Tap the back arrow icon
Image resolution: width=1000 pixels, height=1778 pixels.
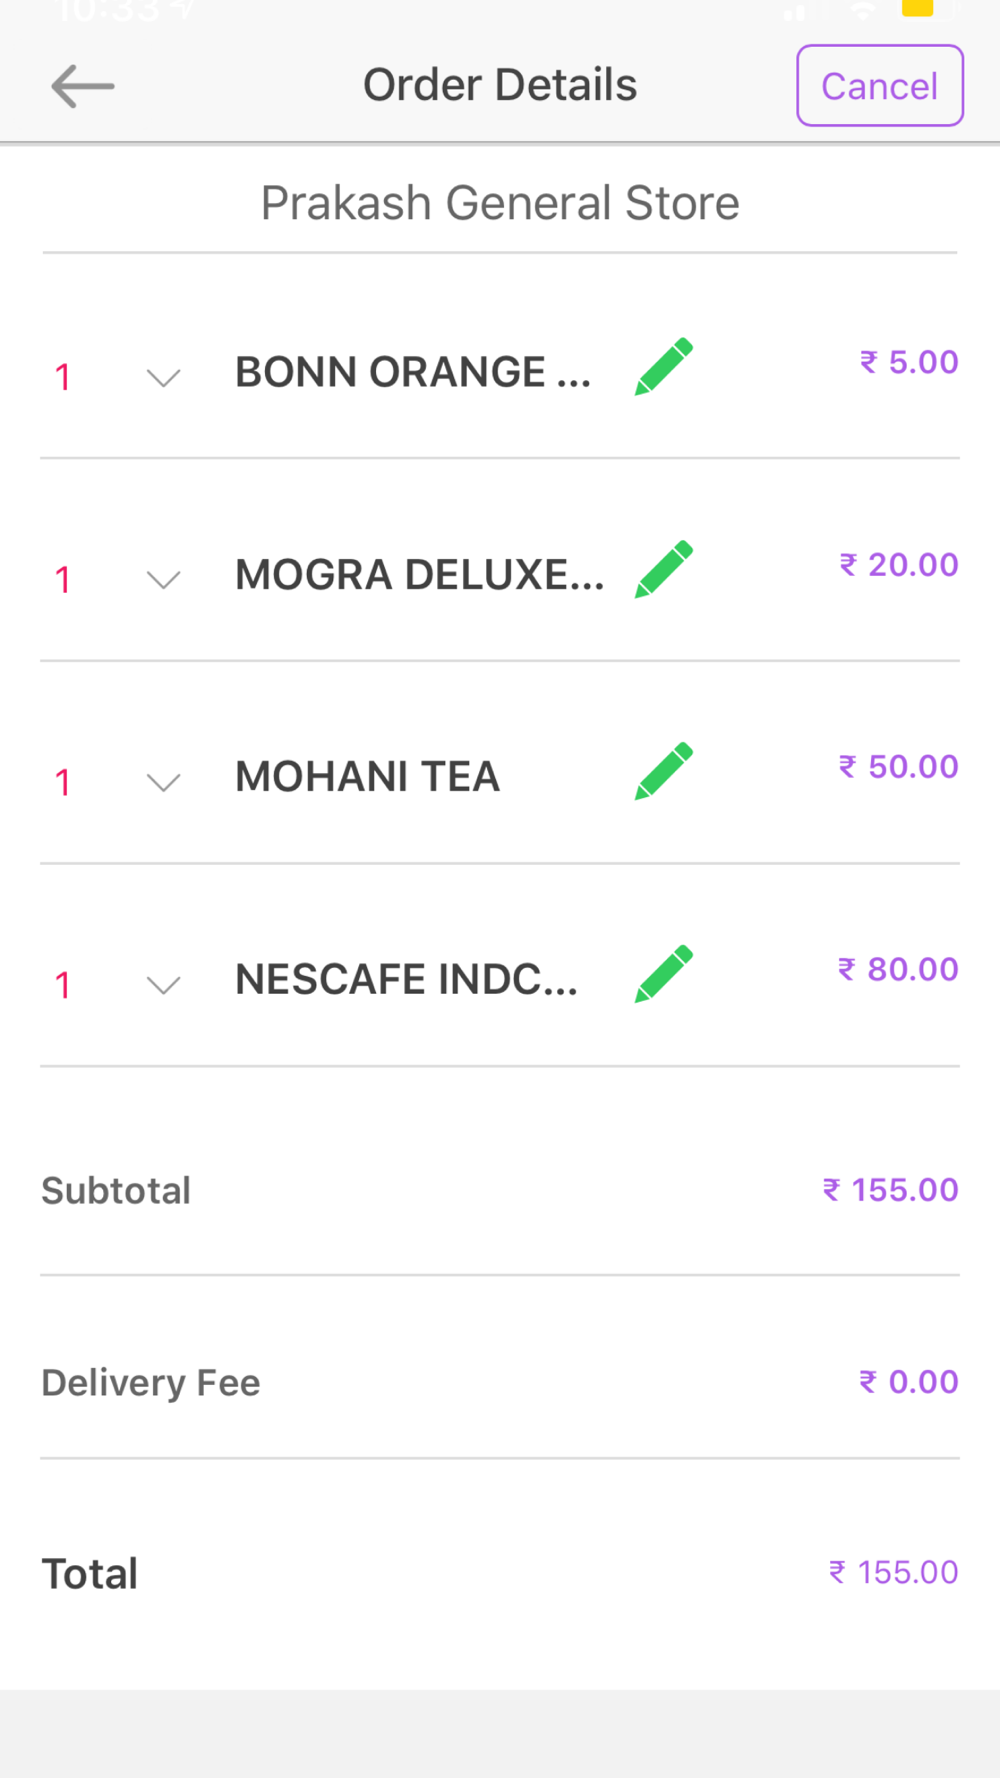pyautogui.click(x=82, y=86)
